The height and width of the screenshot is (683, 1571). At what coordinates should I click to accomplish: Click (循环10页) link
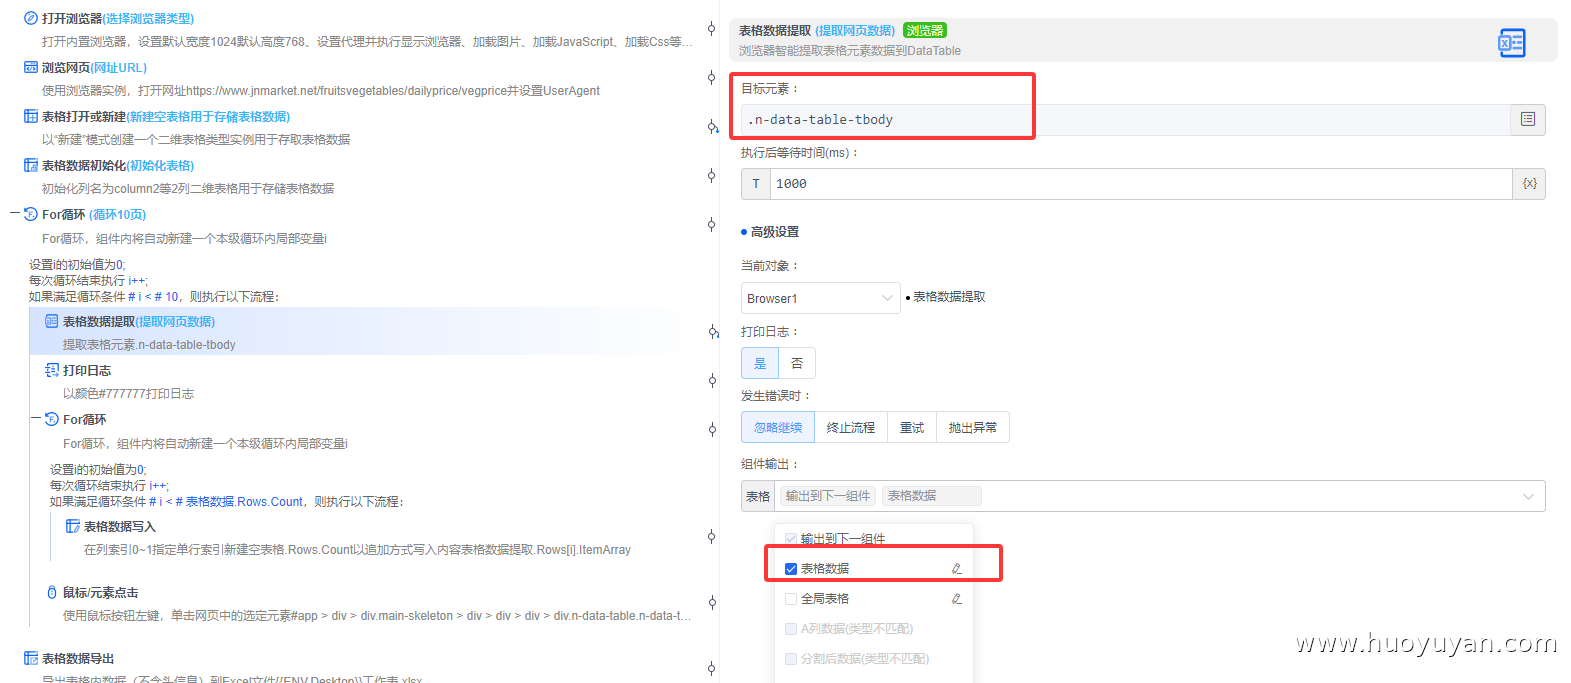click(117, 214)
